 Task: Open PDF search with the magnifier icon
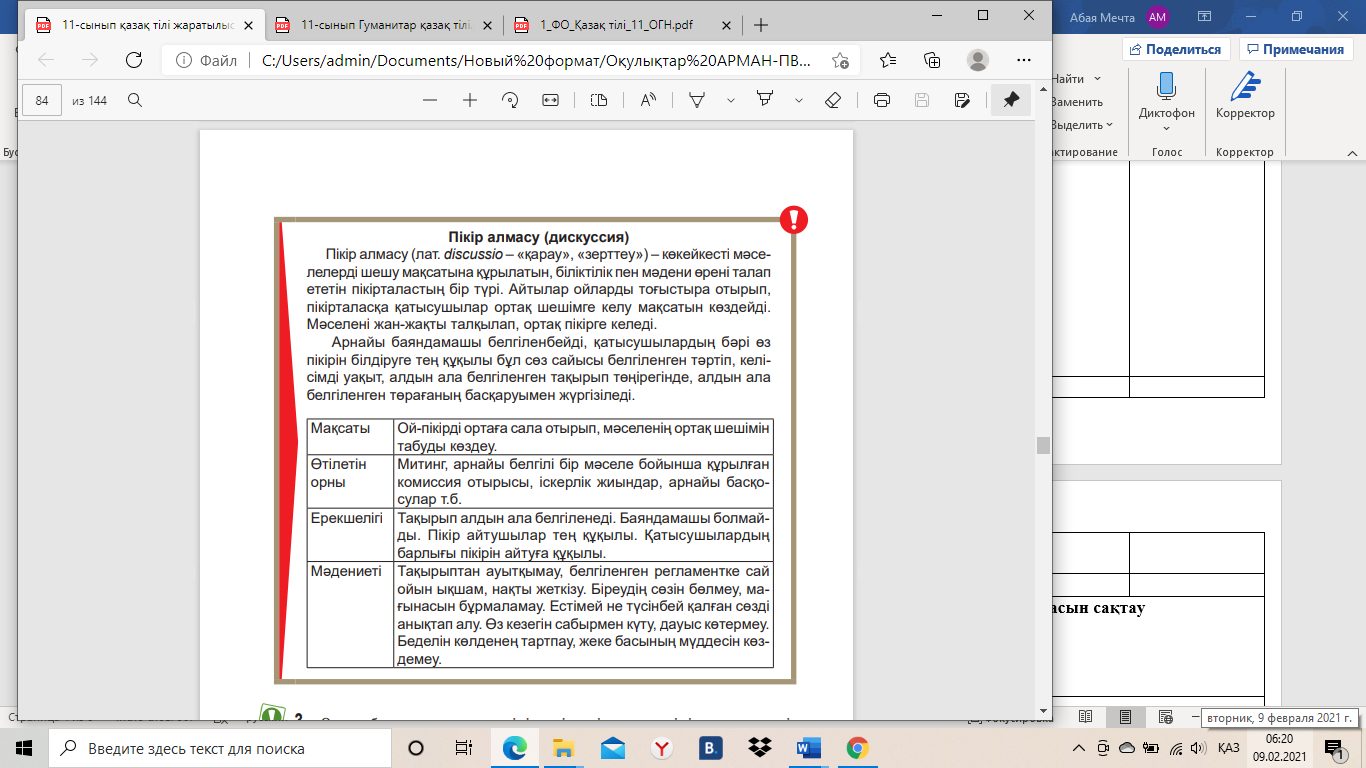[134, 100]
